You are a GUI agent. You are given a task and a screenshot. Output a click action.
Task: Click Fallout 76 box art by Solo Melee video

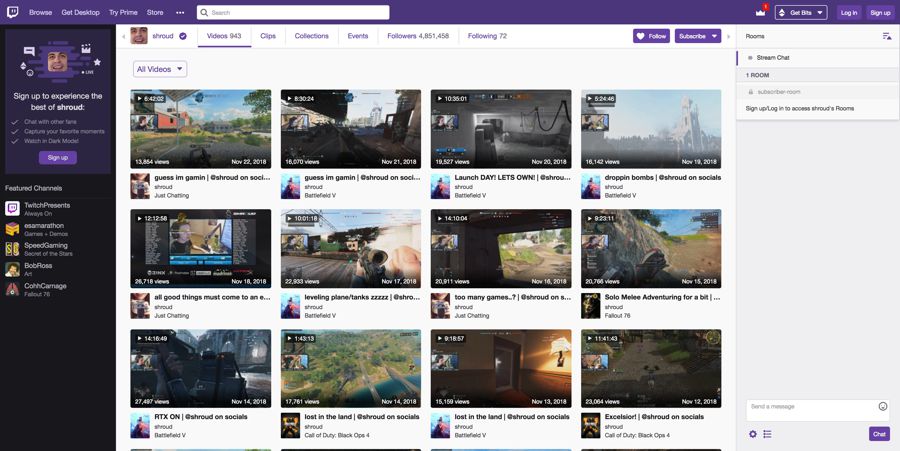pyautogui.click(x=591, y=306)
